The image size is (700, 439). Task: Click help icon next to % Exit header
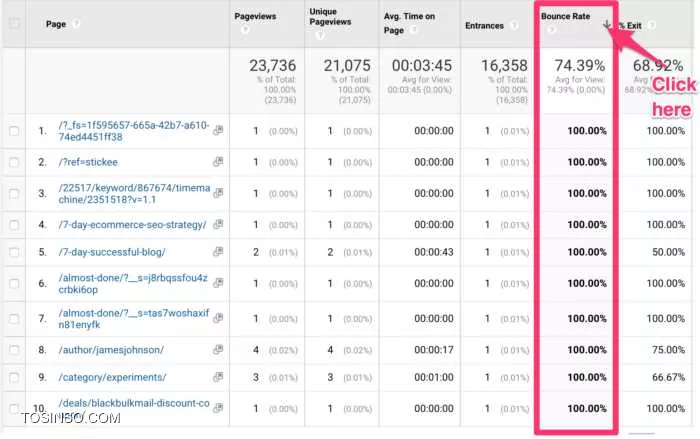tap(652, 25)
